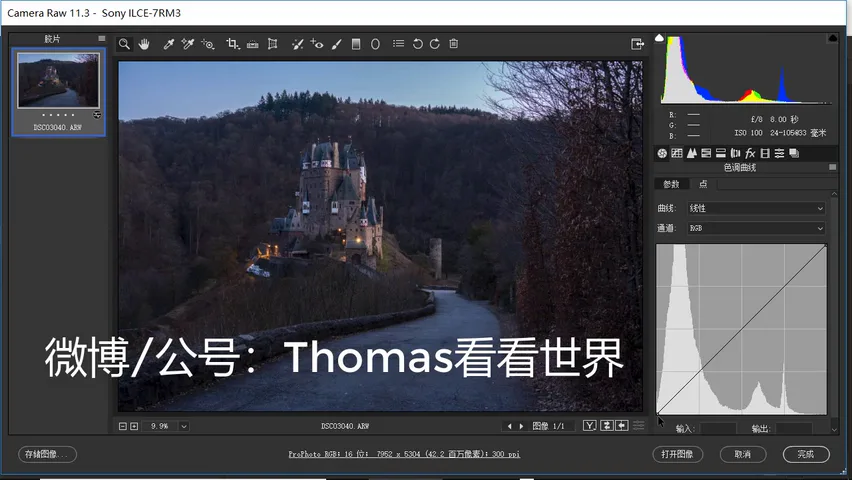The image size is (852, 480).
Task: Select the Crop tool
Action: coord(233,44)
